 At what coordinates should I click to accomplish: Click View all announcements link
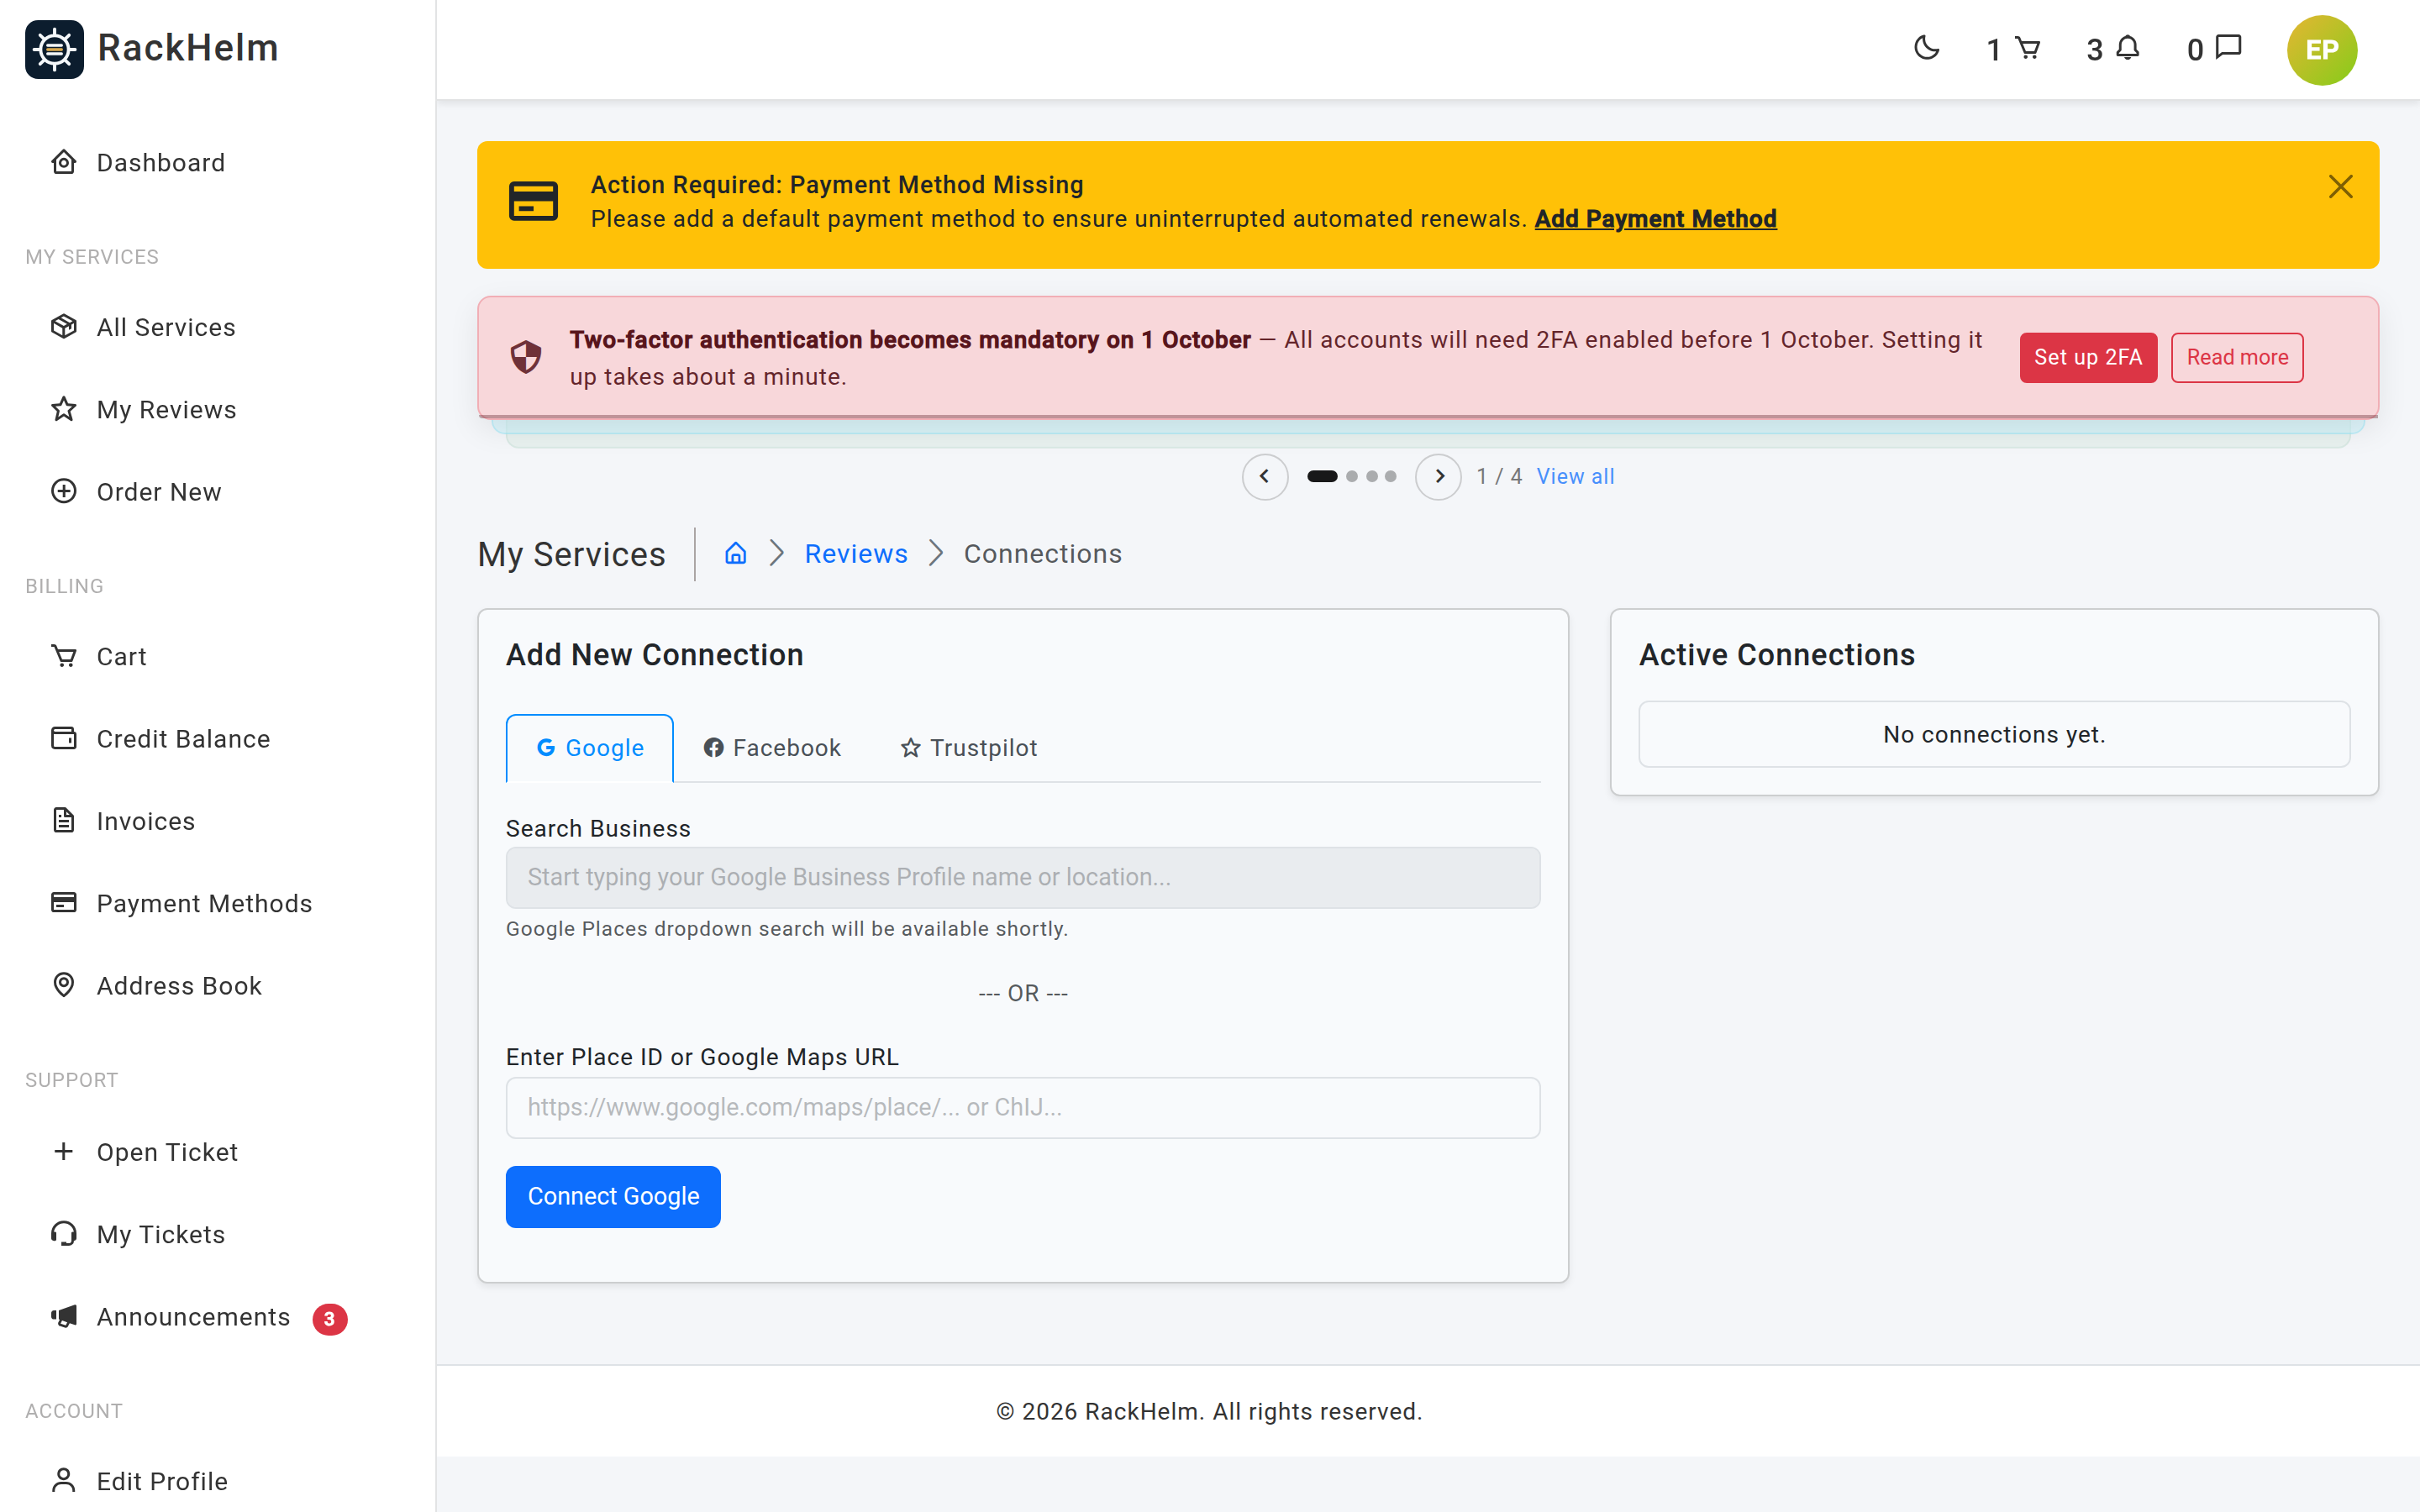point(1575,476)
